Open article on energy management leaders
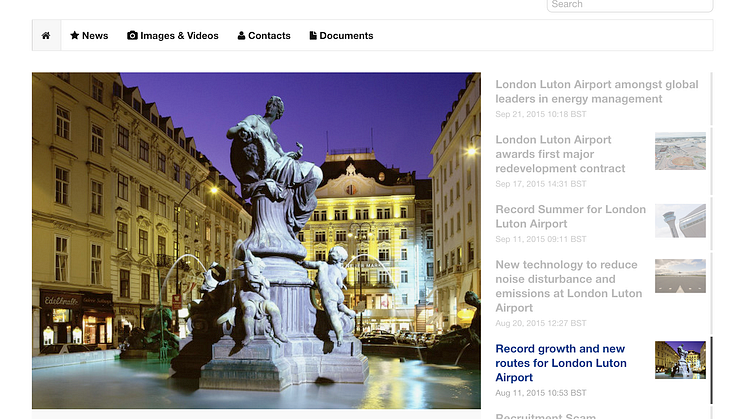Screen dimensions: 746x419 pos(597,91)
